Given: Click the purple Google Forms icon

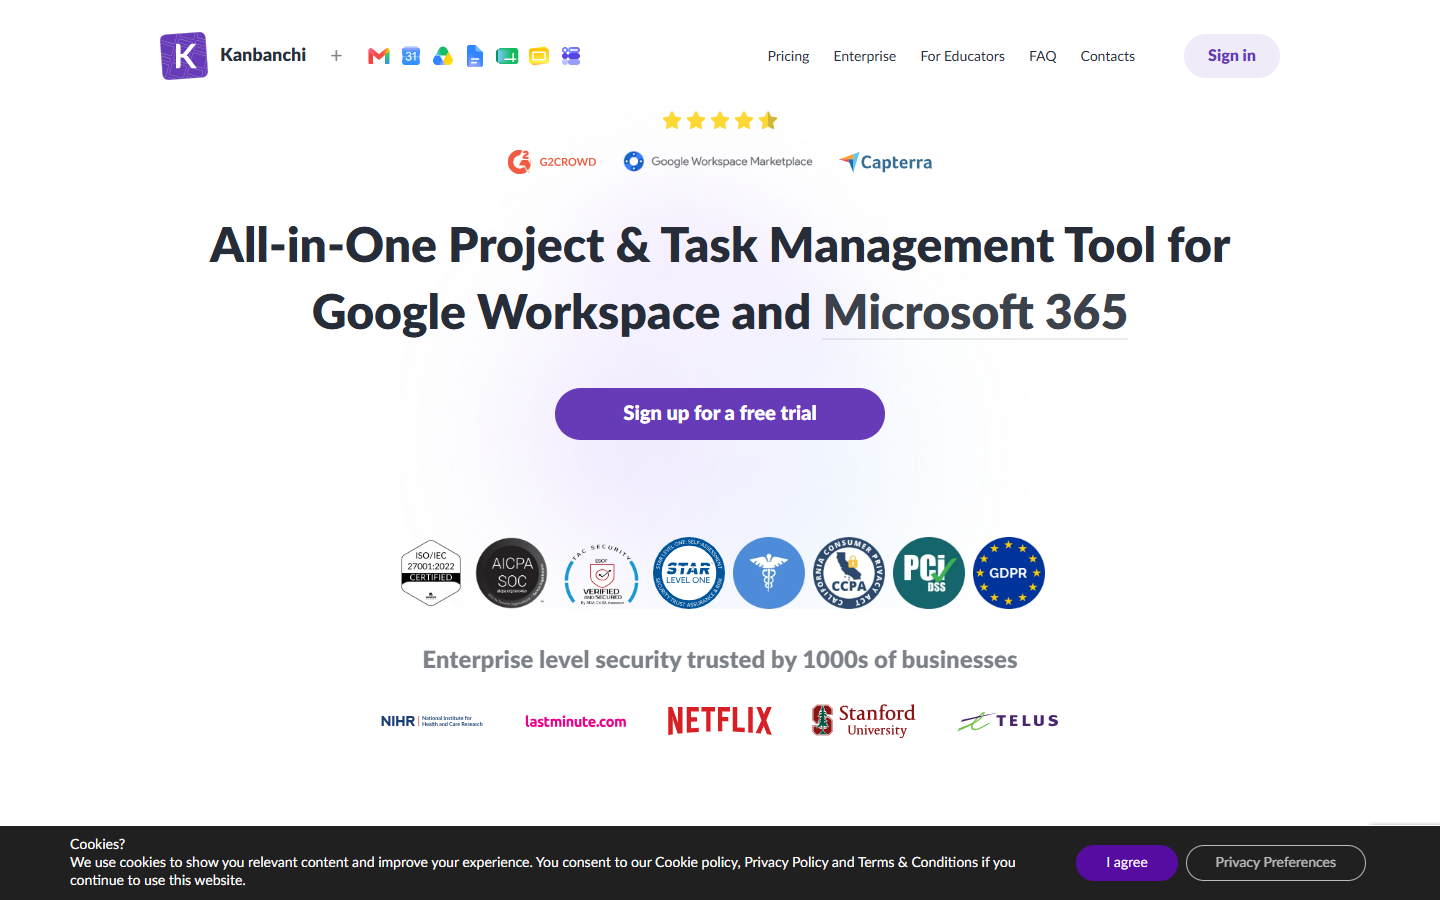Looking at the screenshot, I should [571, 56].
